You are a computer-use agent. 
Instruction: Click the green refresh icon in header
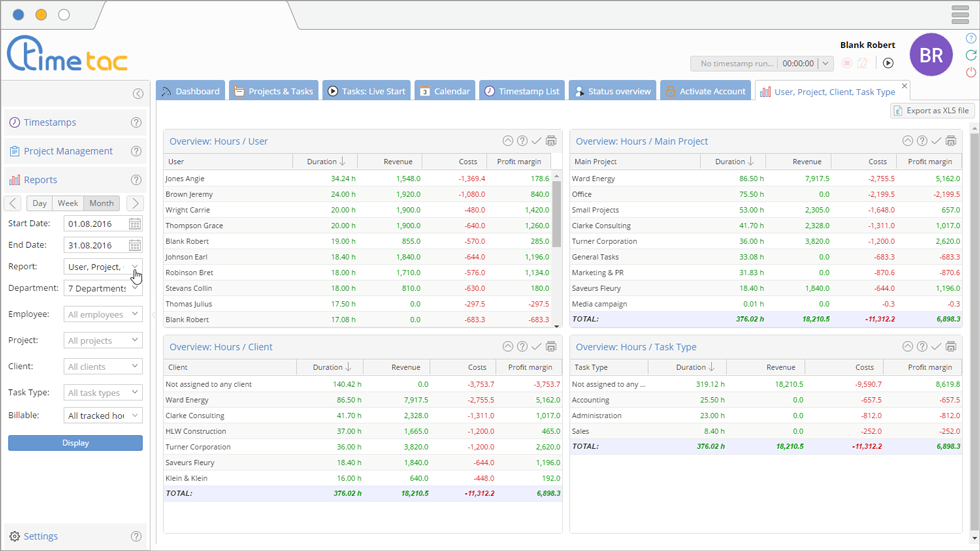tap(971, 56)
